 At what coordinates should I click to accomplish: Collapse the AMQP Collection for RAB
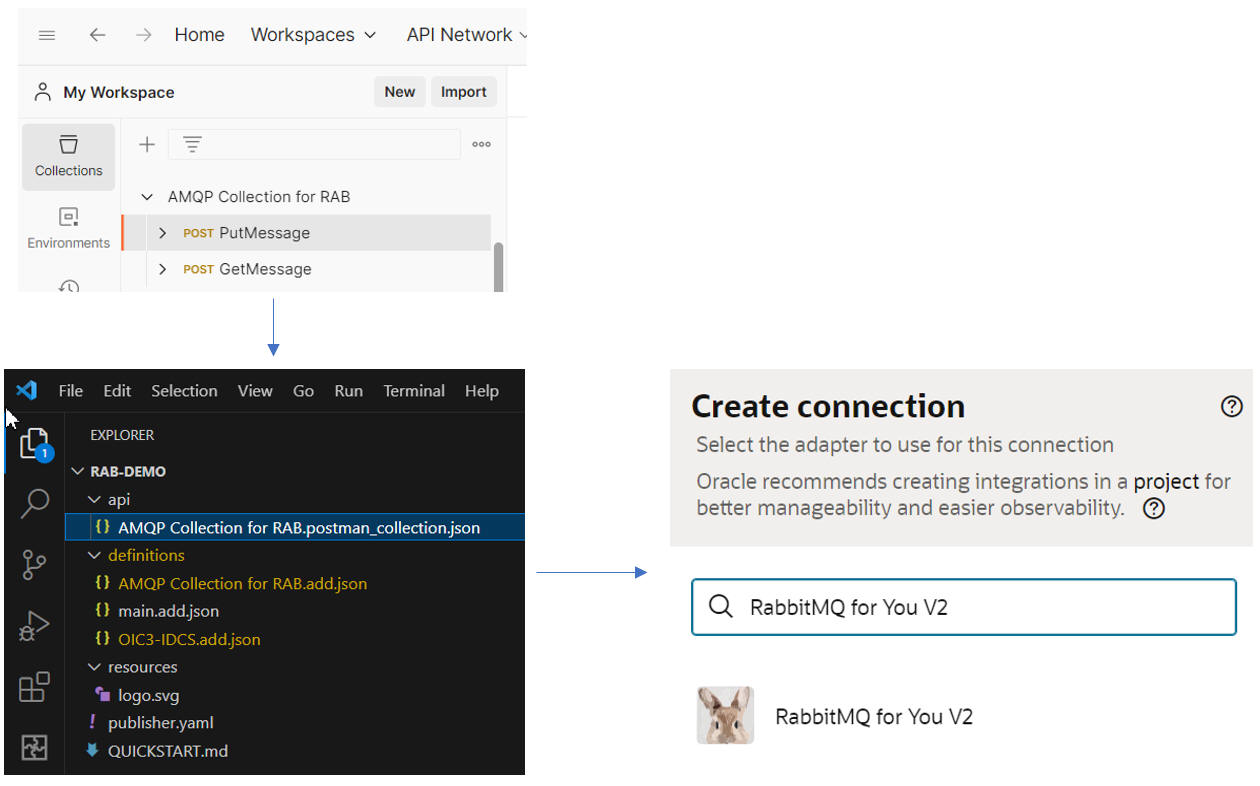[147, 197]
